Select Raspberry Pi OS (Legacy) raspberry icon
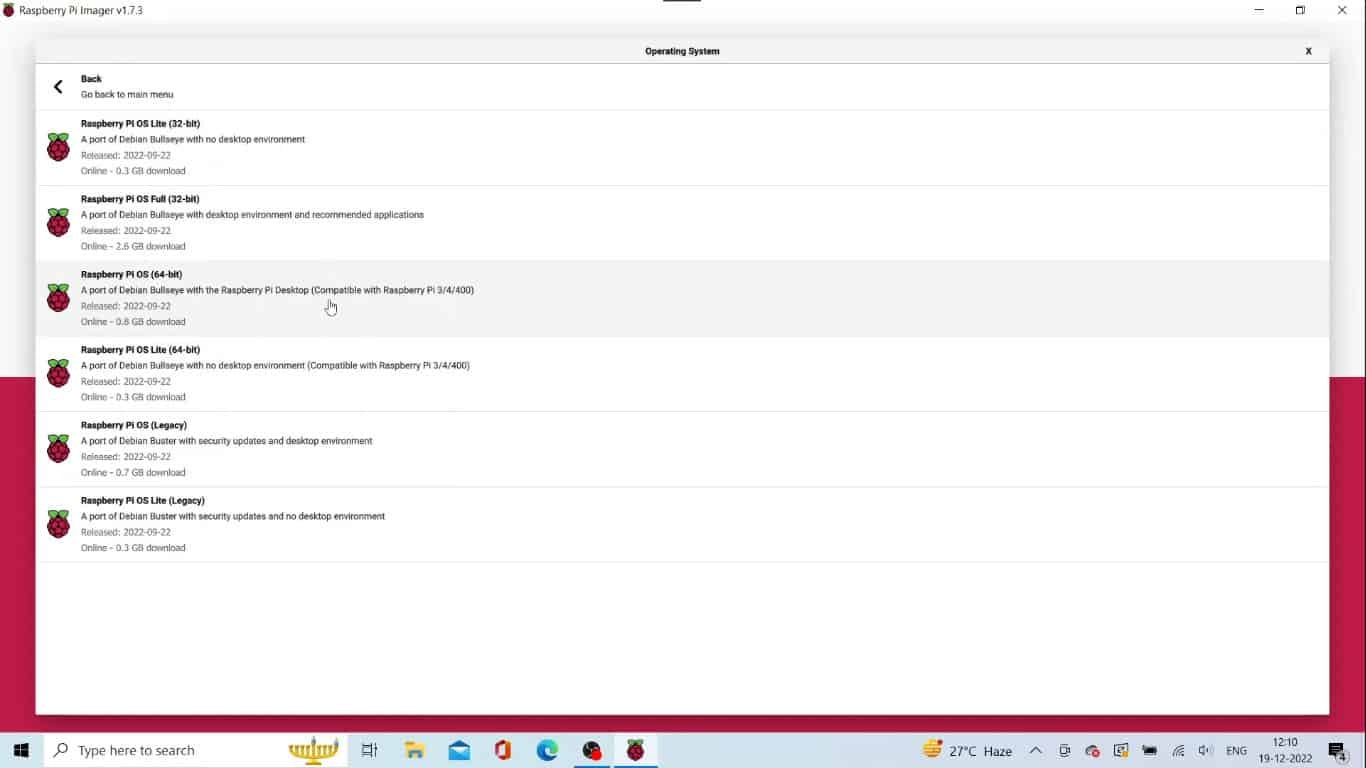Image resolution: width=1366 pixels, height=768 pixels. coord(58,449)
